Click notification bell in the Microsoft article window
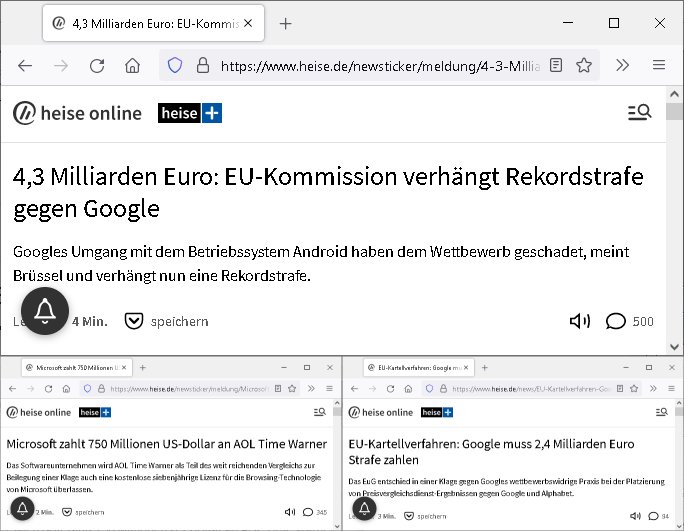684x531 pixels. (23, 509)
